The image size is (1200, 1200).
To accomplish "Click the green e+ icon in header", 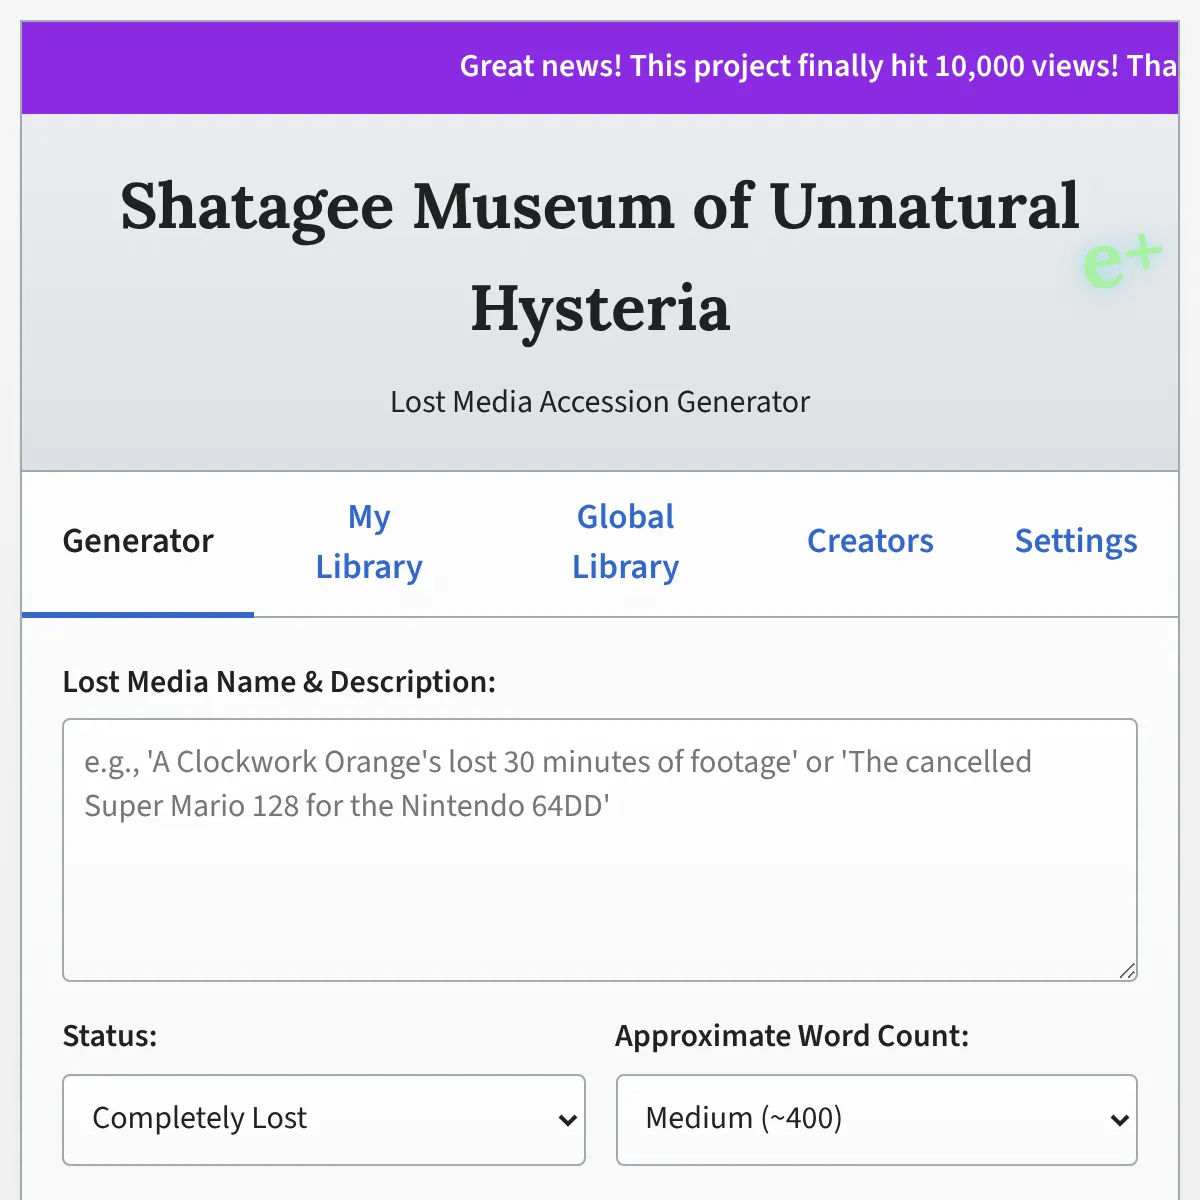I will [1122, 262].
